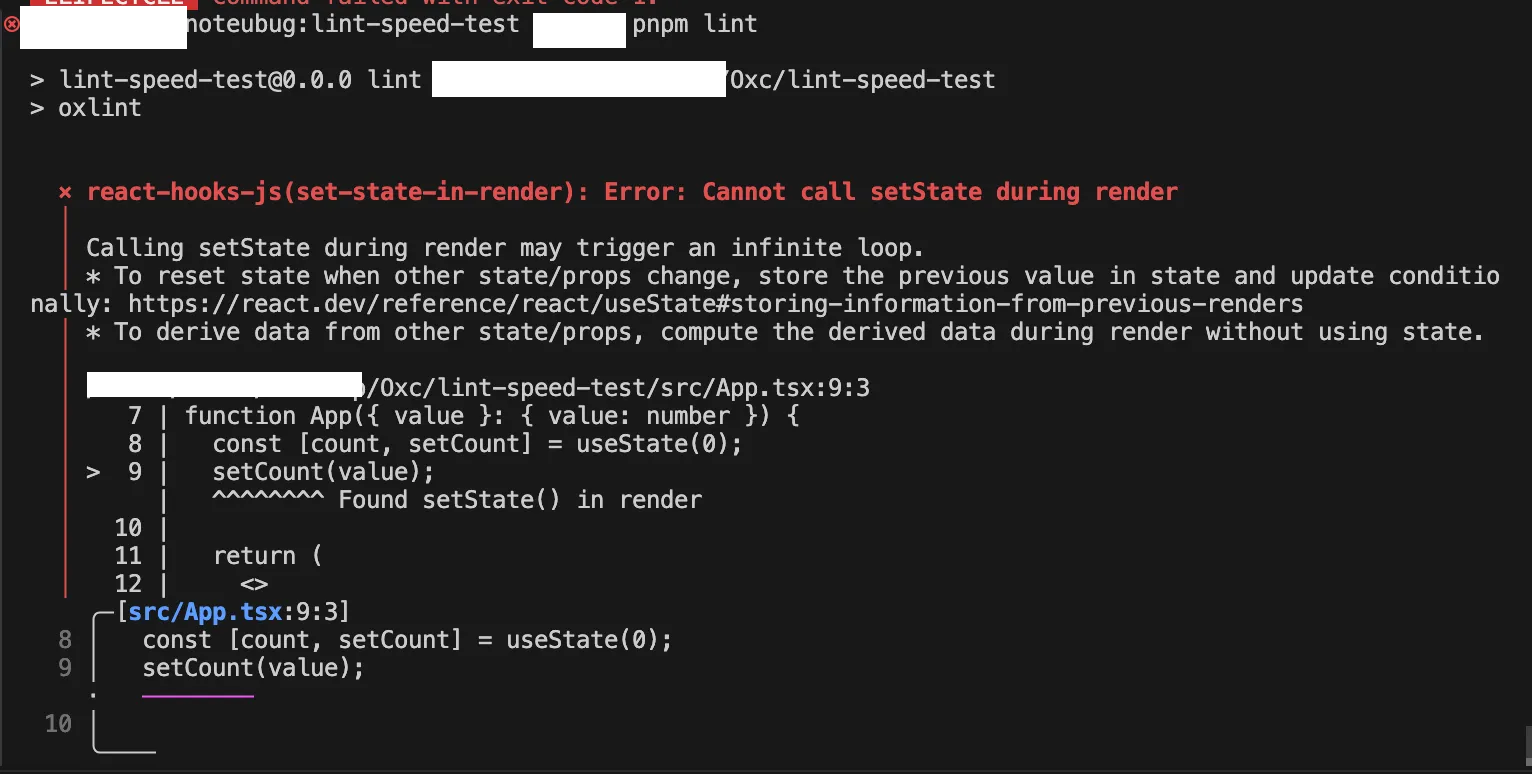1532x774 pixels.
Task: Click the 'return (' code on line 11
Action: click(x=268, y=556)
